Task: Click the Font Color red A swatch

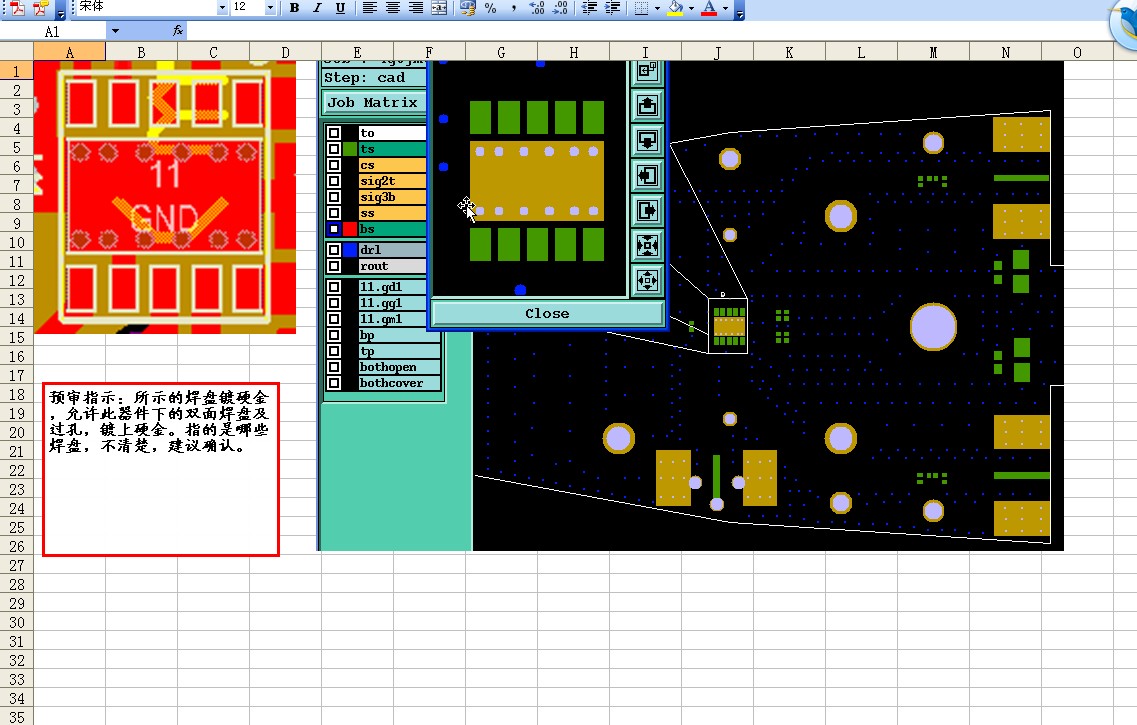Action: pos(709,8)
